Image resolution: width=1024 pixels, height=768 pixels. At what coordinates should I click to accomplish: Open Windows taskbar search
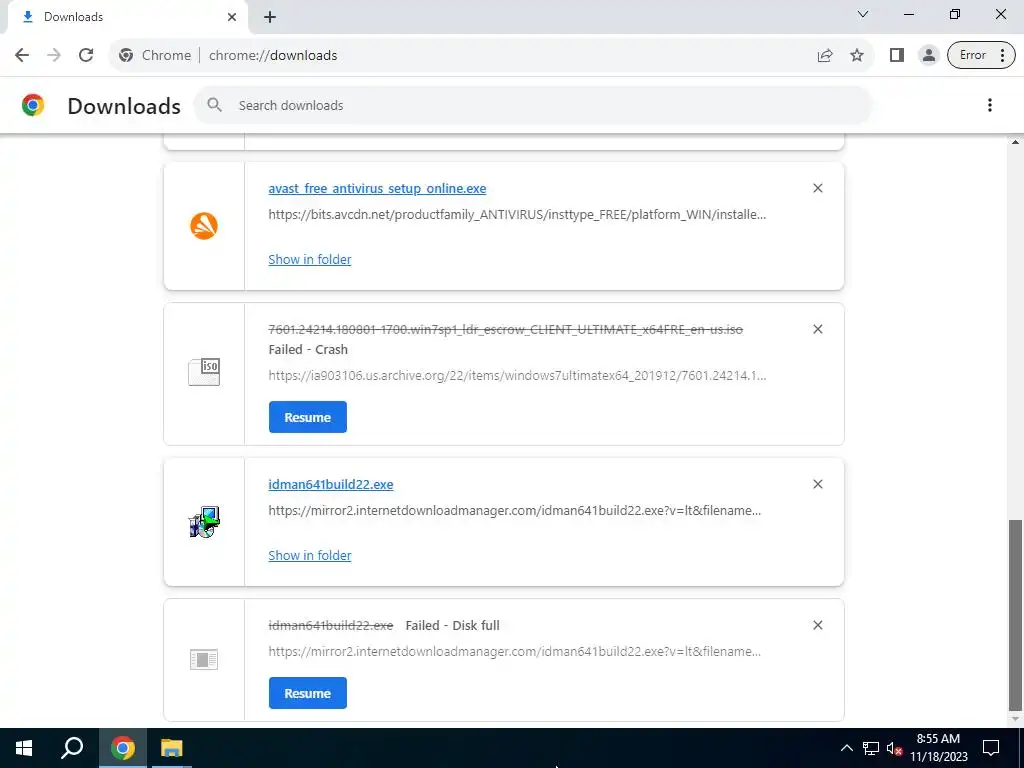point(72,748)
